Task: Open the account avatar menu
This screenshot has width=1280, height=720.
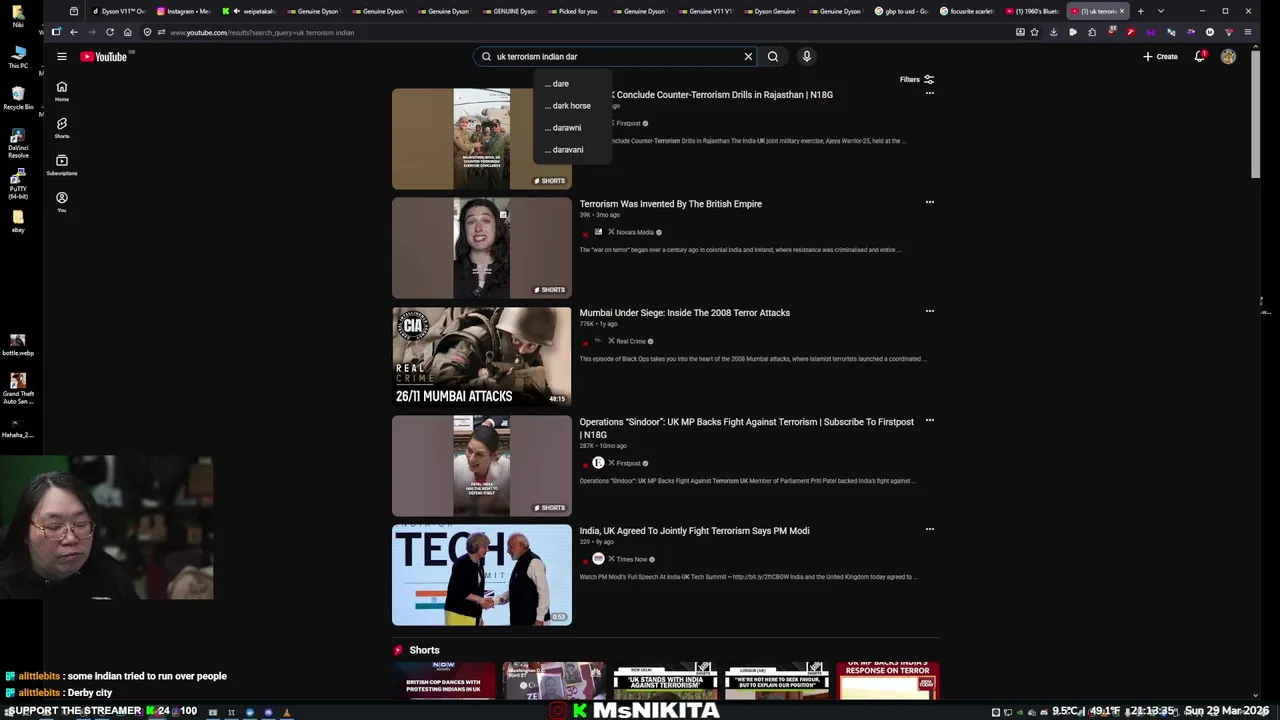Action: pyautogui.click(x=1228, y=57)
